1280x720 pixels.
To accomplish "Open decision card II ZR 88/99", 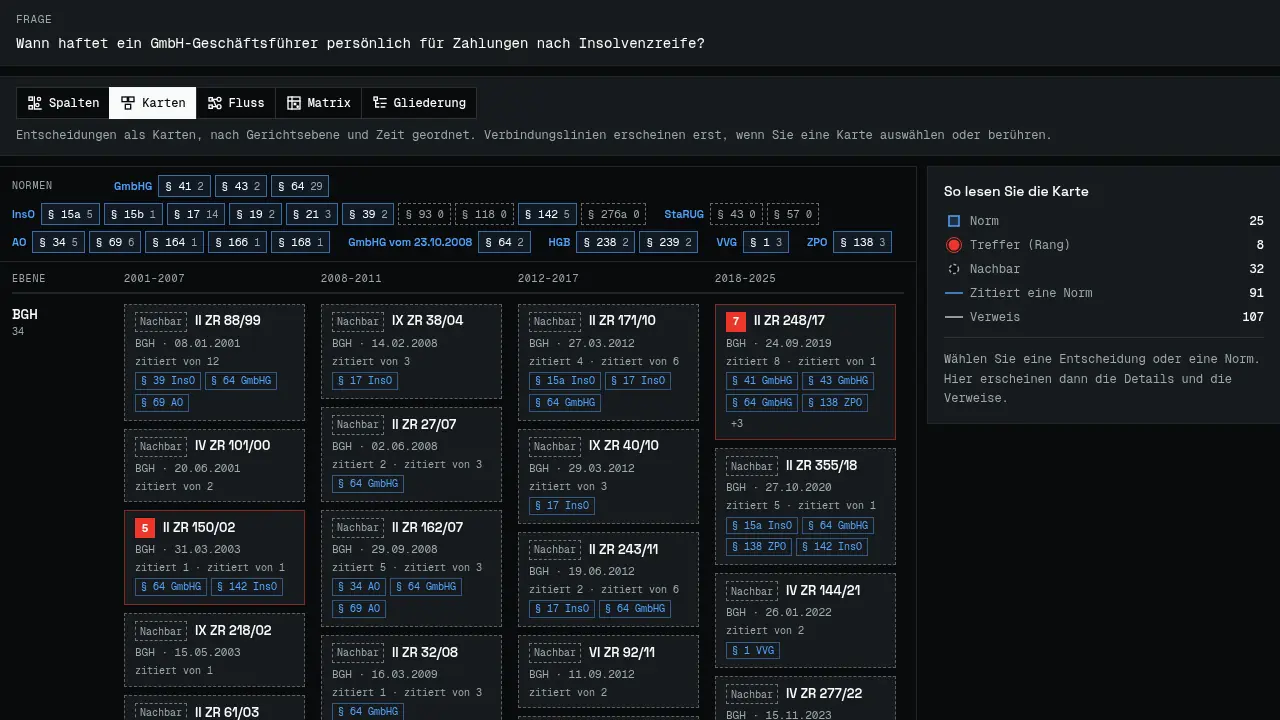I will point(214,362).
